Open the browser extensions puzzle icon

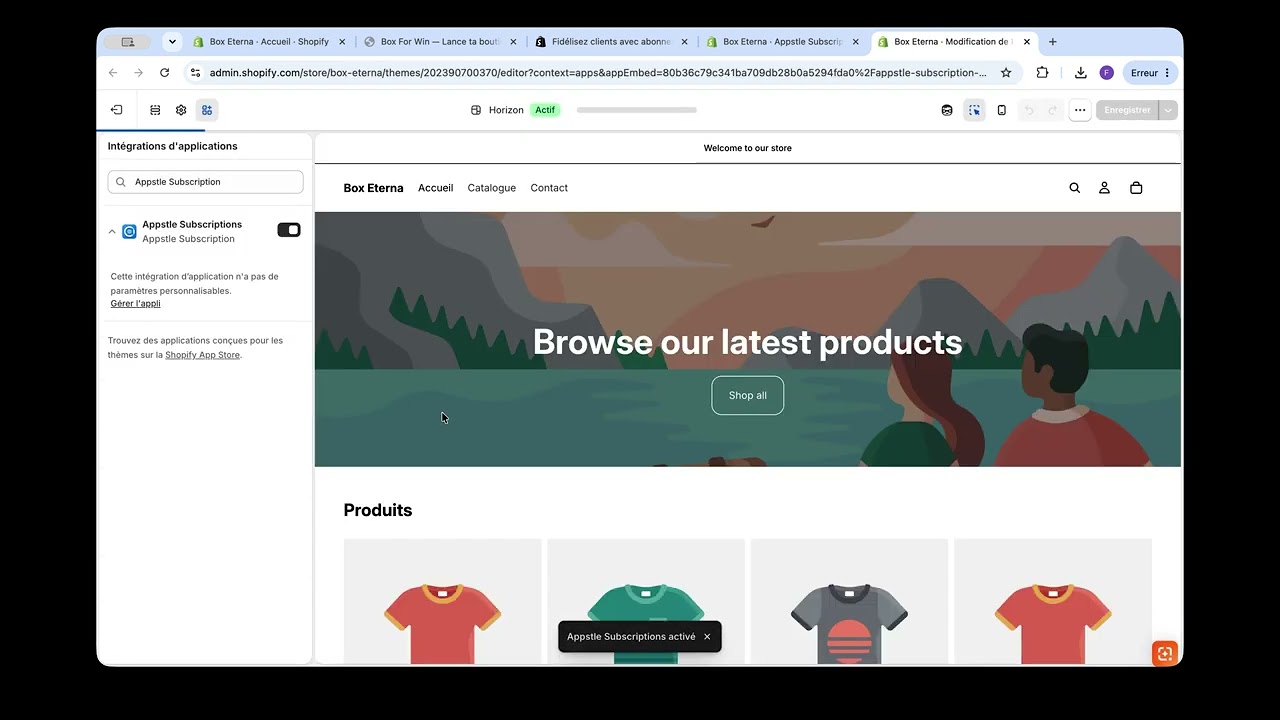click(1042, 73)
